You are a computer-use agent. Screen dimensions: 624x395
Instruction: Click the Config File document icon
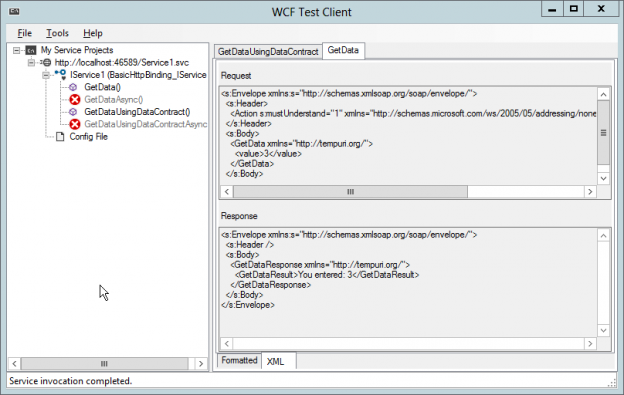pos(60,137)
